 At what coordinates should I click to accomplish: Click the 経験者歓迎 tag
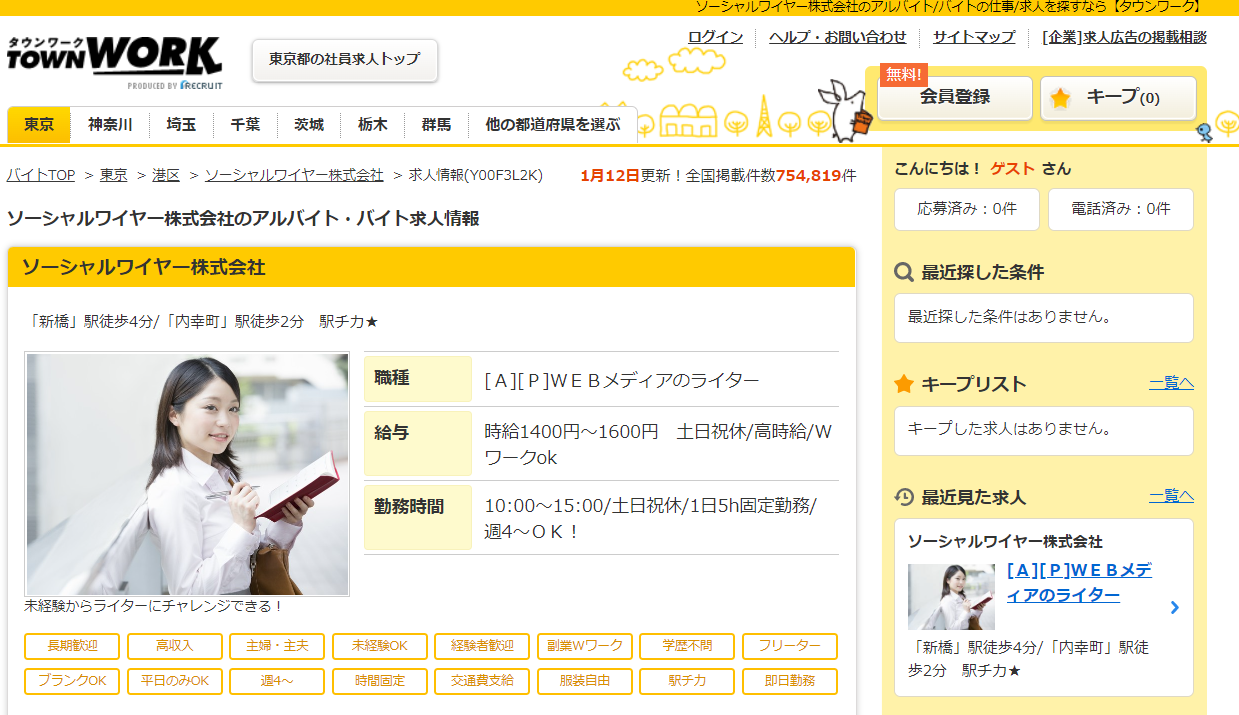(x=482, y=646)
